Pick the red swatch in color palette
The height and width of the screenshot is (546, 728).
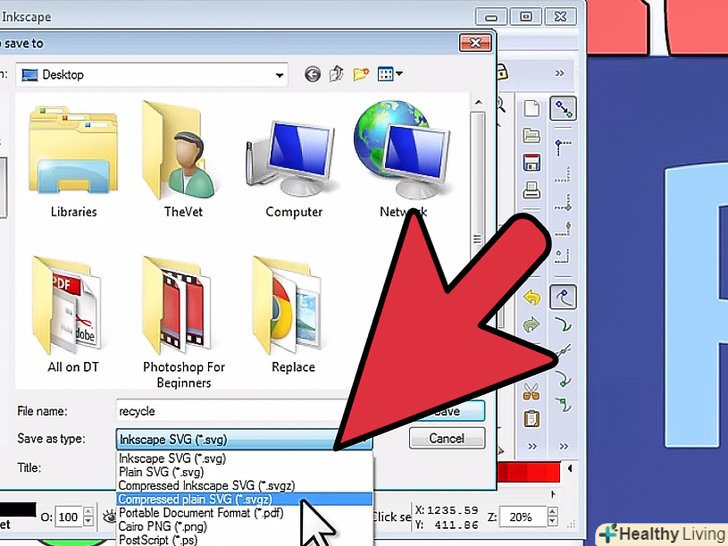click(x=529, y=472)
